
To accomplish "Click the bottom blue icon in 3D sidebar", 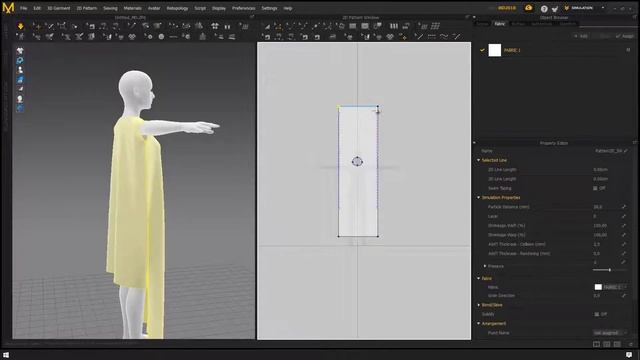I will point(20,108).
